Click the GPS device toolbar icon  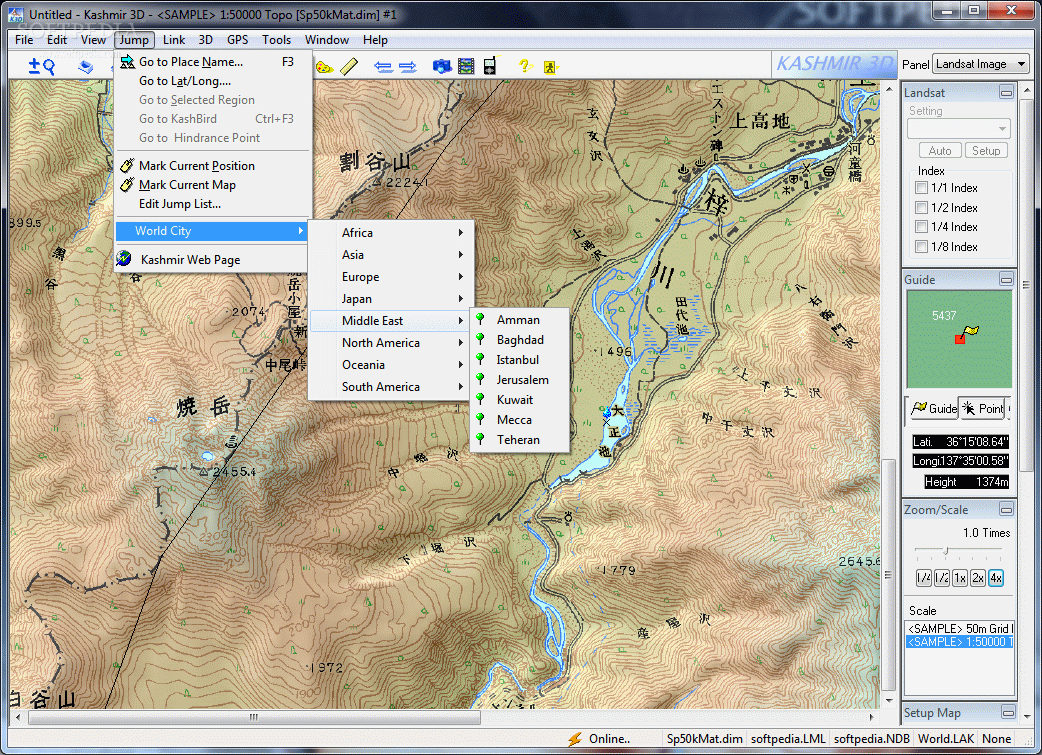(x=490, y=66)
